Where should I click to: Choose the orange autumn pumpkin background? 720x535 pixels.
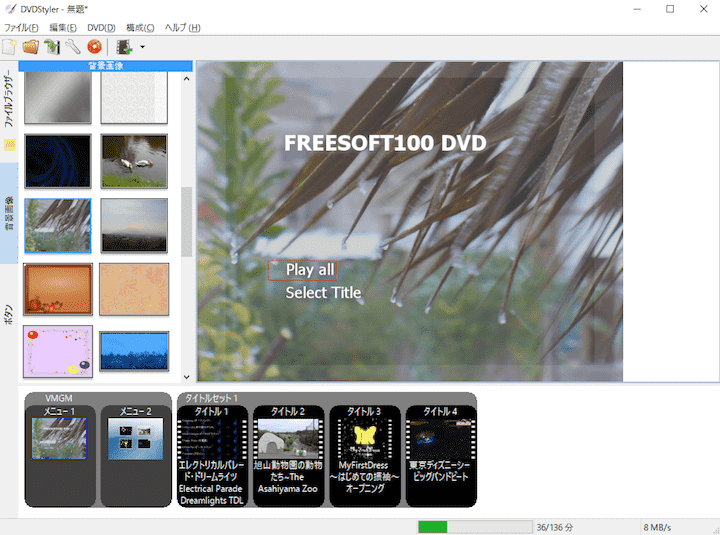pos(58,289)
